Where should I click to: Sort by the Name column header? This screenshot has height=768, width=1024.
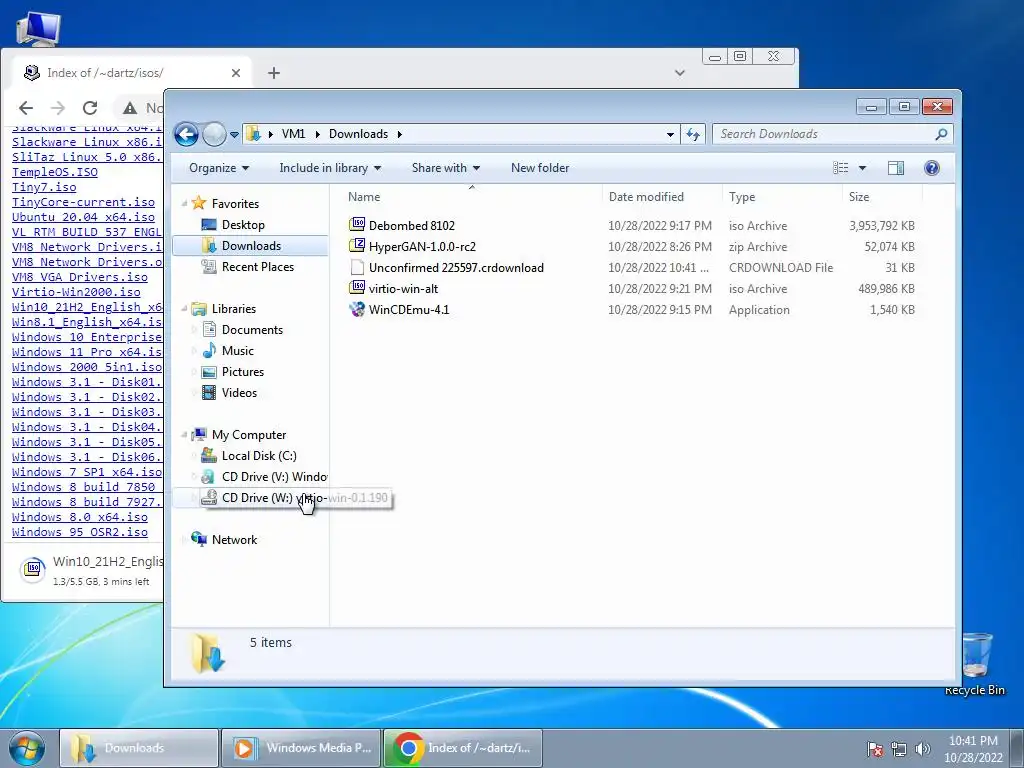click(472, 197)
